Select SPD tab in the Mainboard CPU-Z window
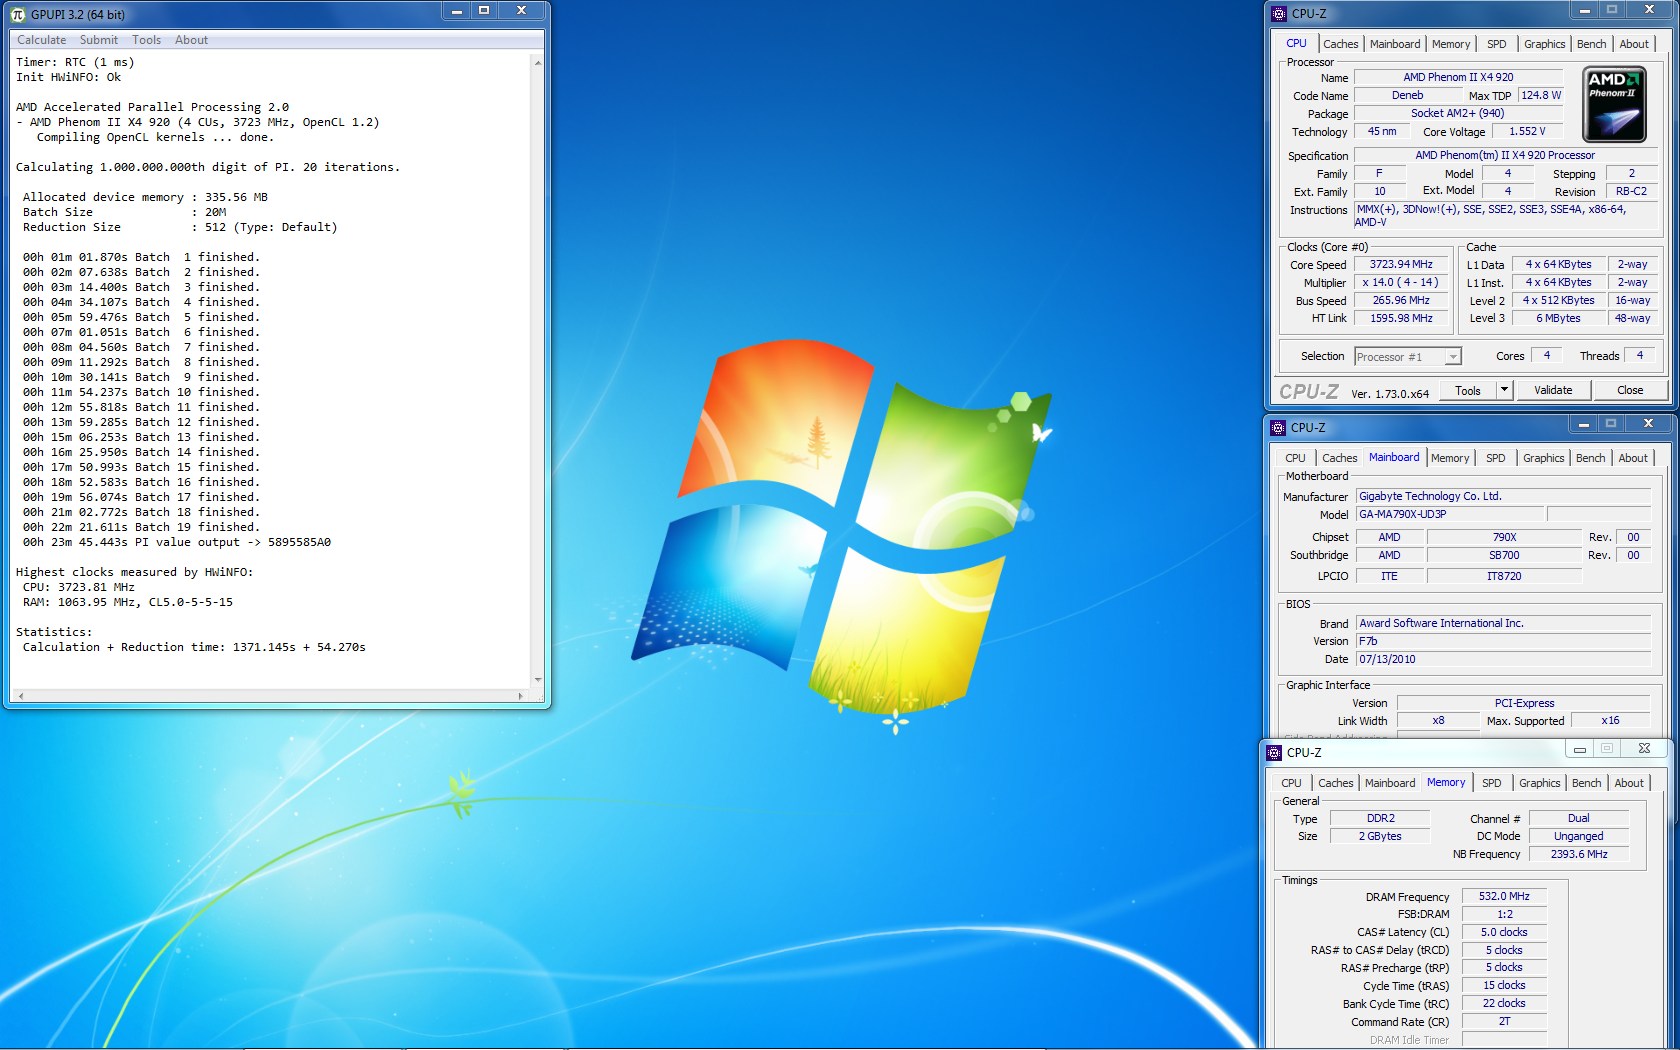Viewport: 1680px width, 1050px height. 1495,458
